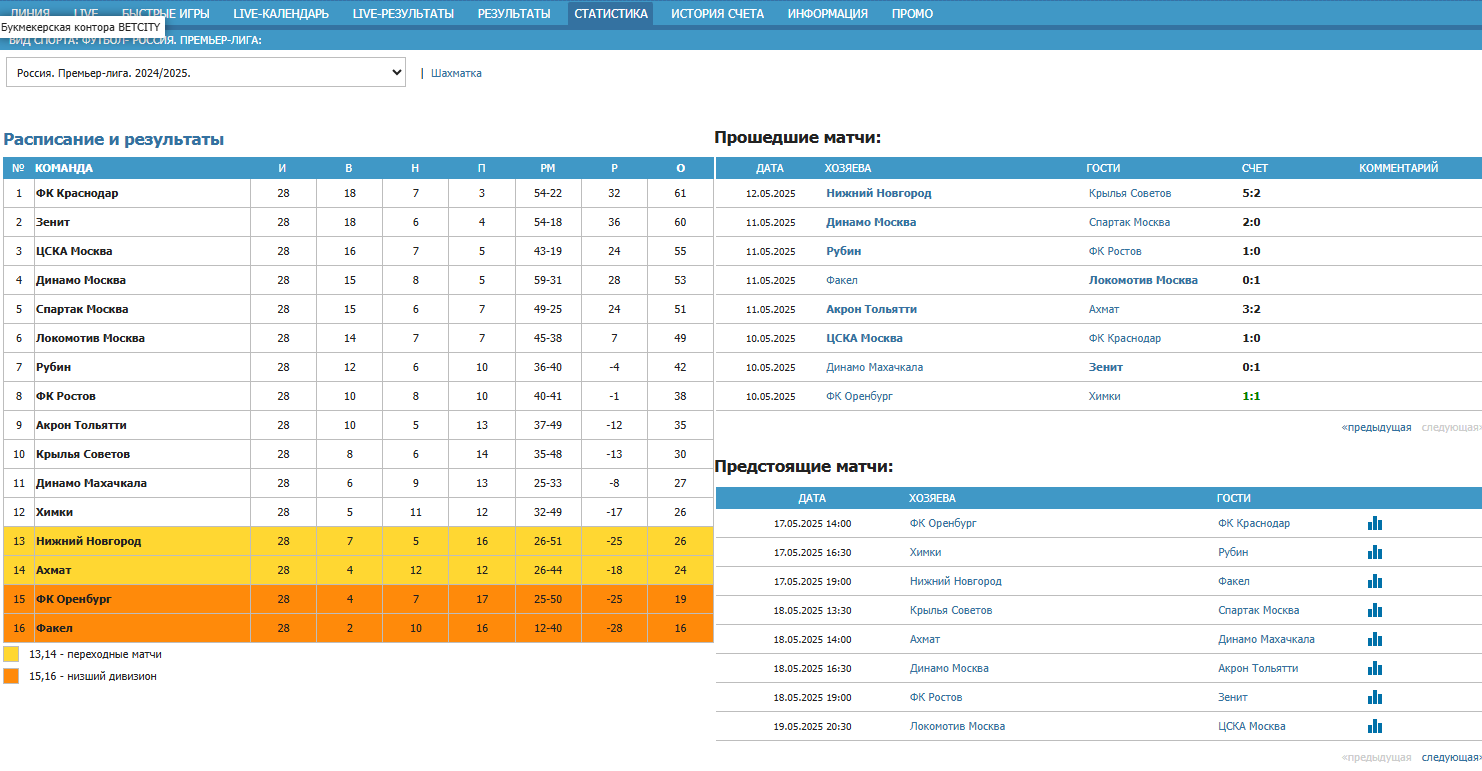This screenshot has width=1482, height=771.
Task: Open stats icon for ФК Оренбург vs ФК Краснодар
Action: (x=1375, y=523)
